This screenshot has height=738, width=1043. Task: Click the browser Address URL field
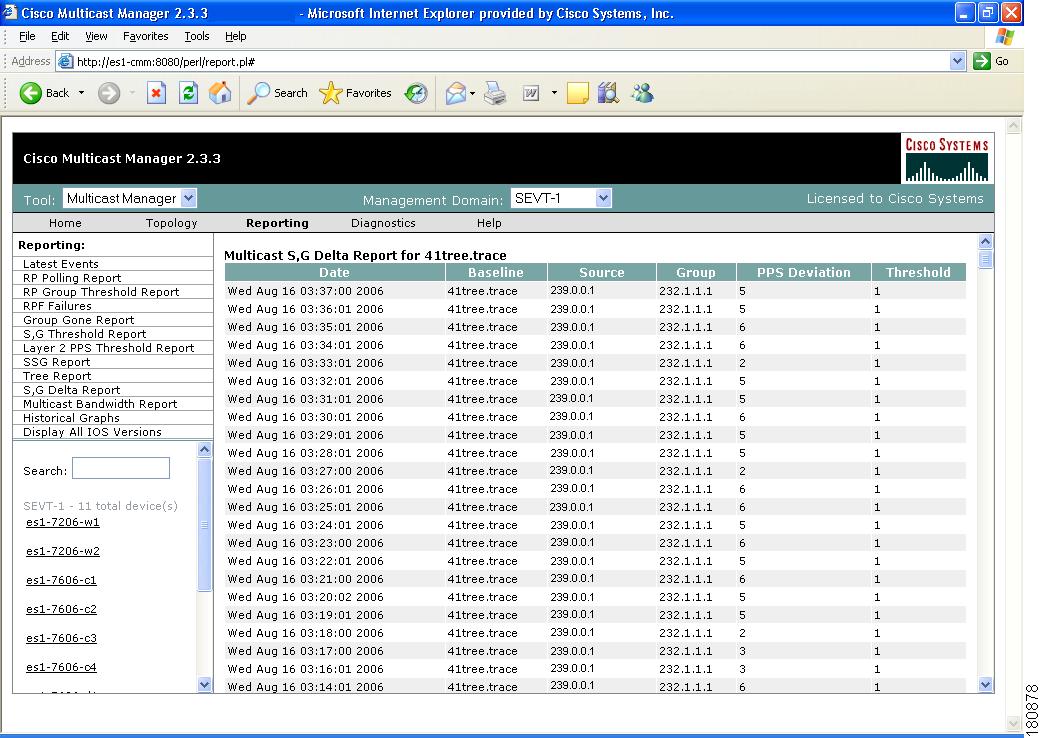511,61
